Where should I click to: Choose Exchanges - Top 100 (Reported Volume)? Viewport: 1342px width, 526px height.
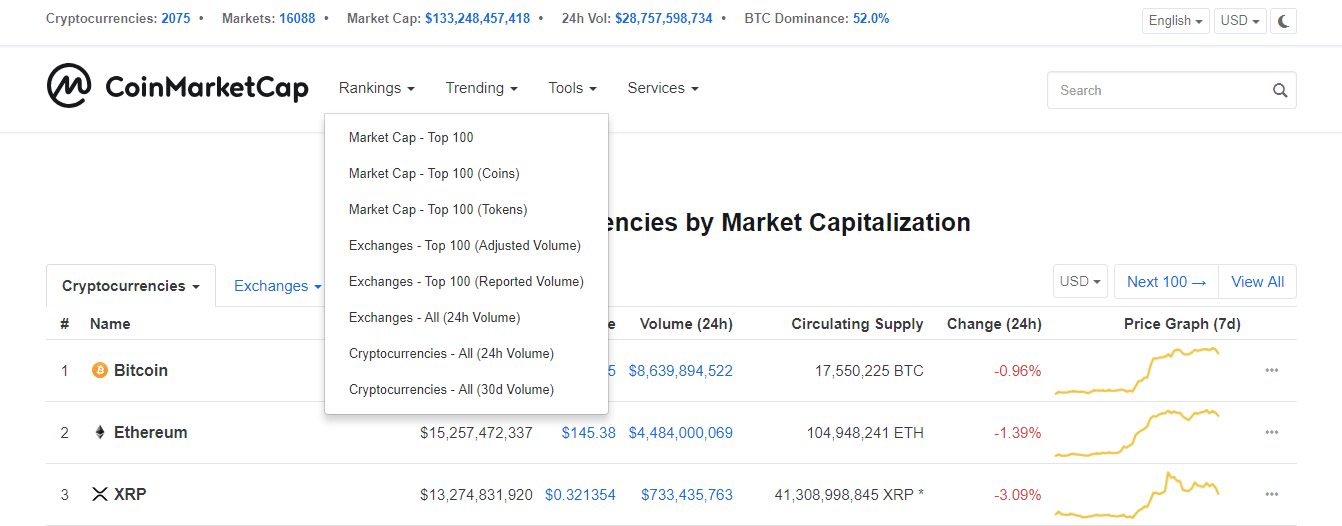(466, 281)
